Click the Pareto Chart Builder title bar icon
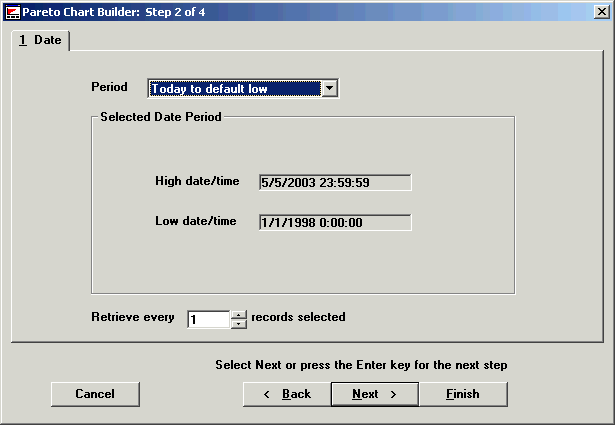 (13, 11)
